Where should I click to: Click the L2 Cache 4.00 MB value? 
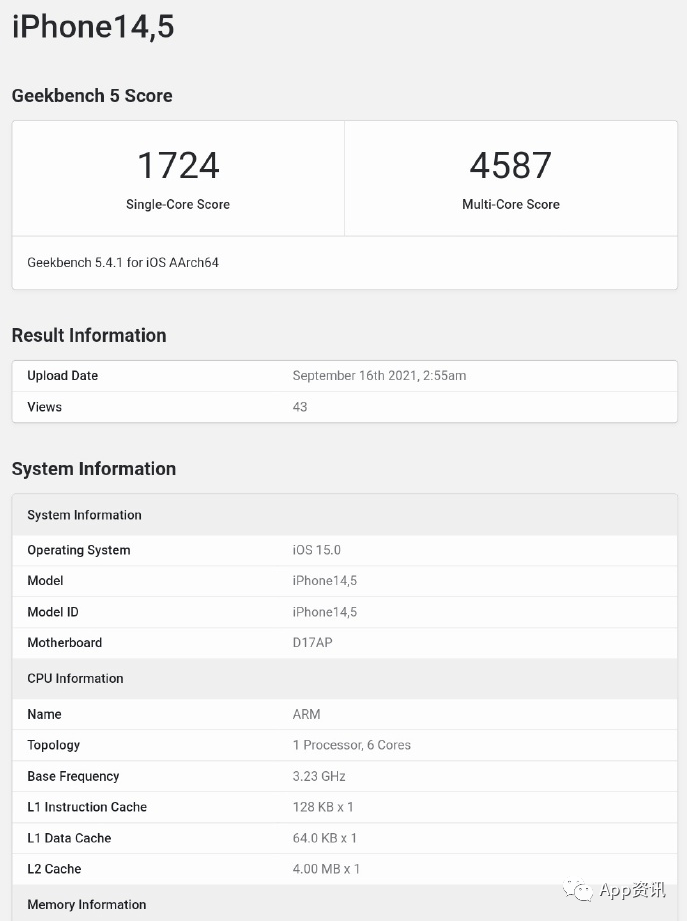coord(326,869)
